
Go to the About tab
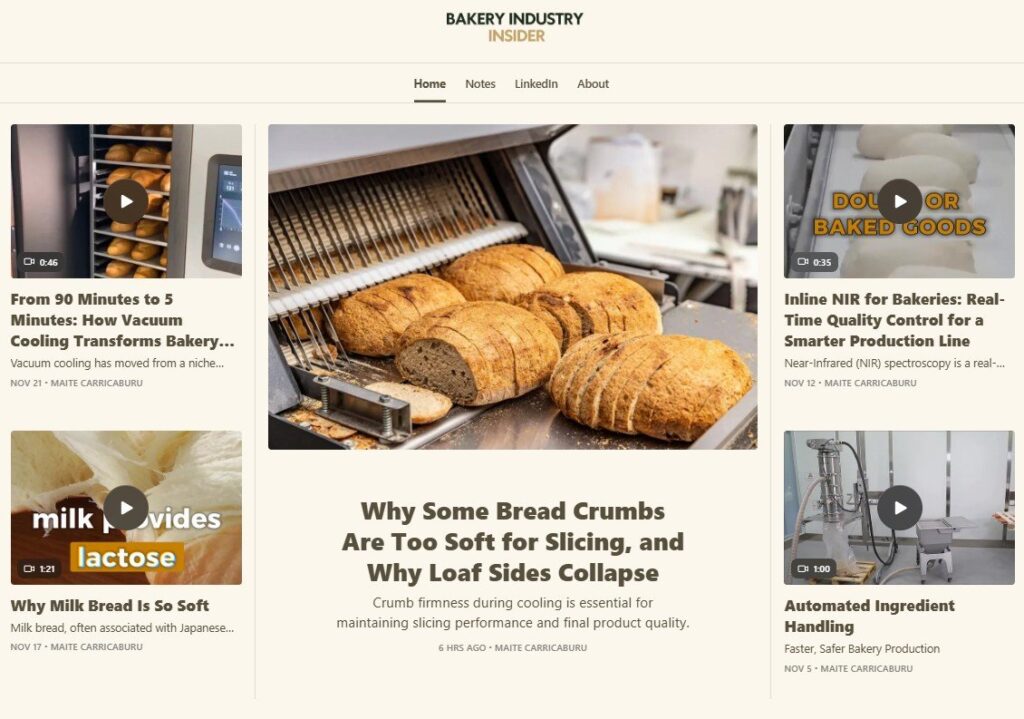[x=593, y=84]
